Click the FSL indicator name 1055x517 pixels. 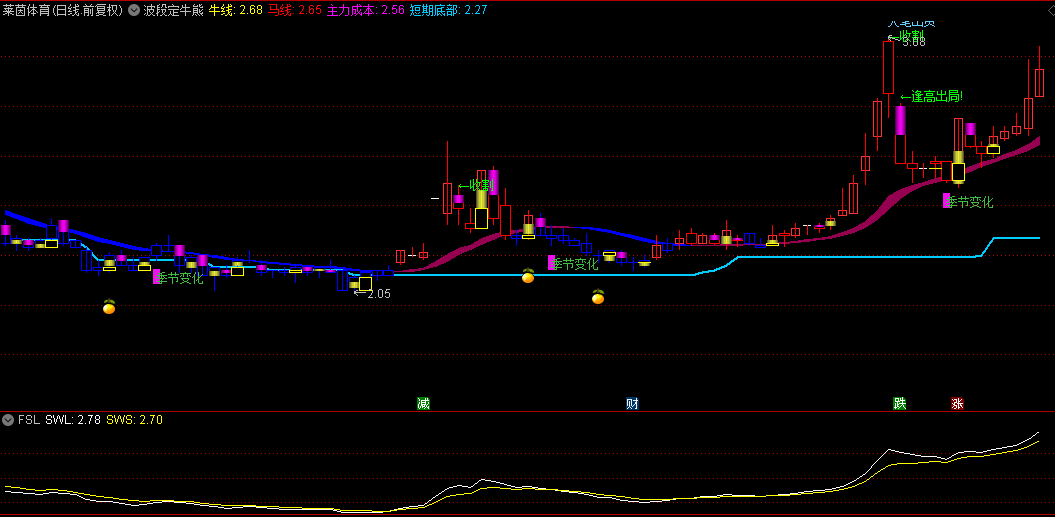(x=29, y=420)
